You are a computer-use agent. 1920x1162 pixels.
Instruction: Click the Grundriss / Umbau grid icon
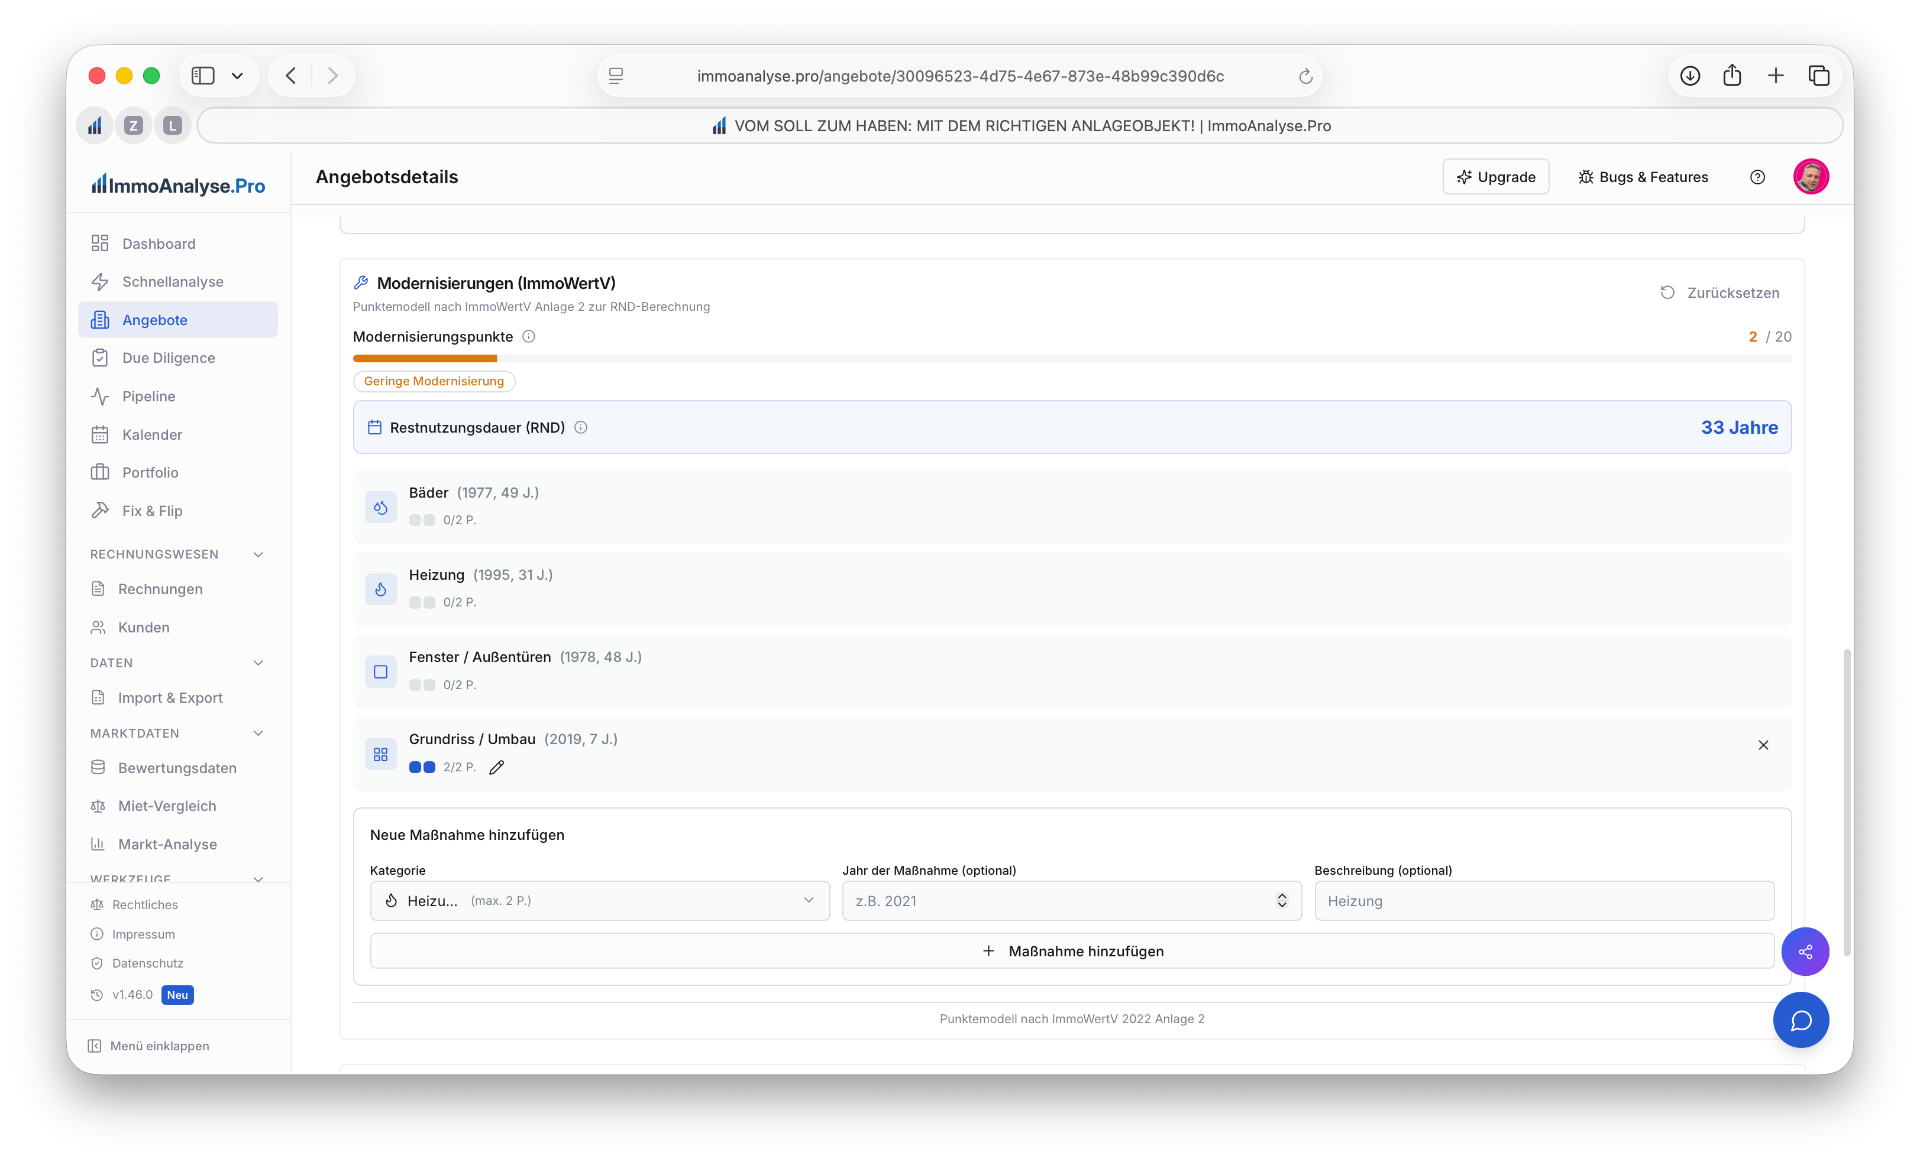tap(381, 754)
